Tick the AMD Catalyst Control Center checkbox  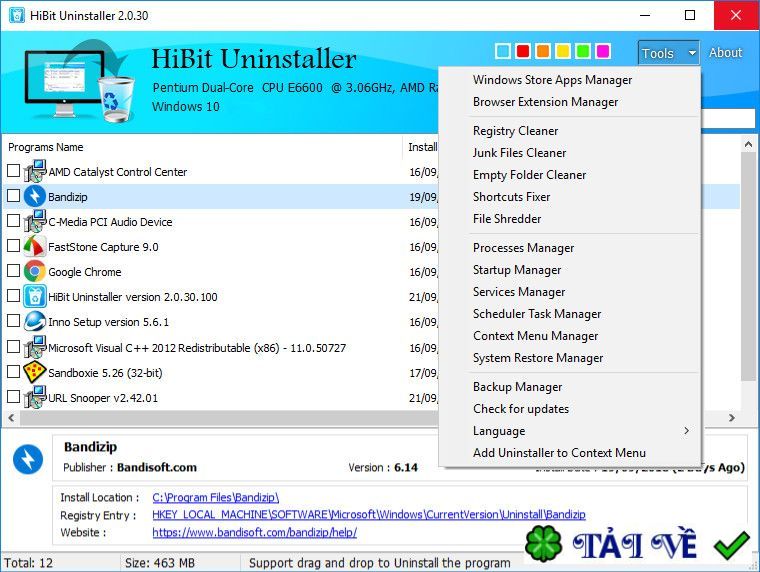(x=14, y=170)
